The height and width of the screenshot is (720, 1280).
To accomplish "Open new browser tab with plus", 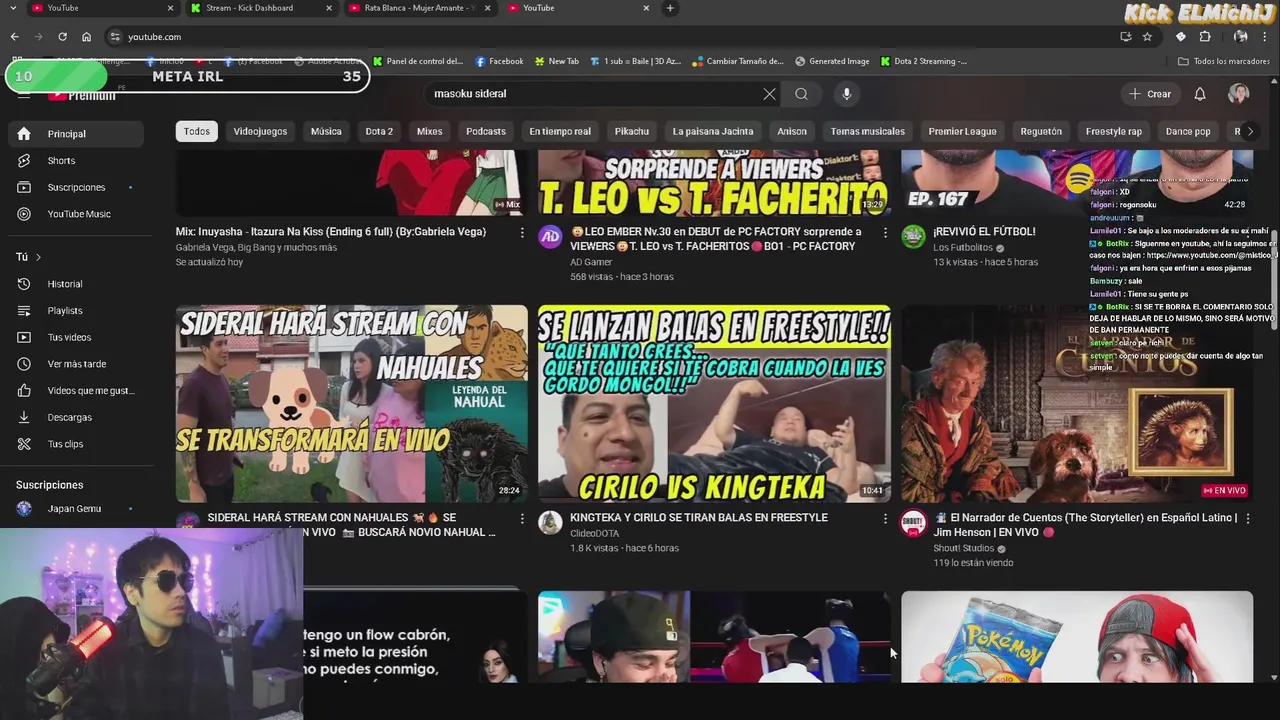I will [670, 8].
